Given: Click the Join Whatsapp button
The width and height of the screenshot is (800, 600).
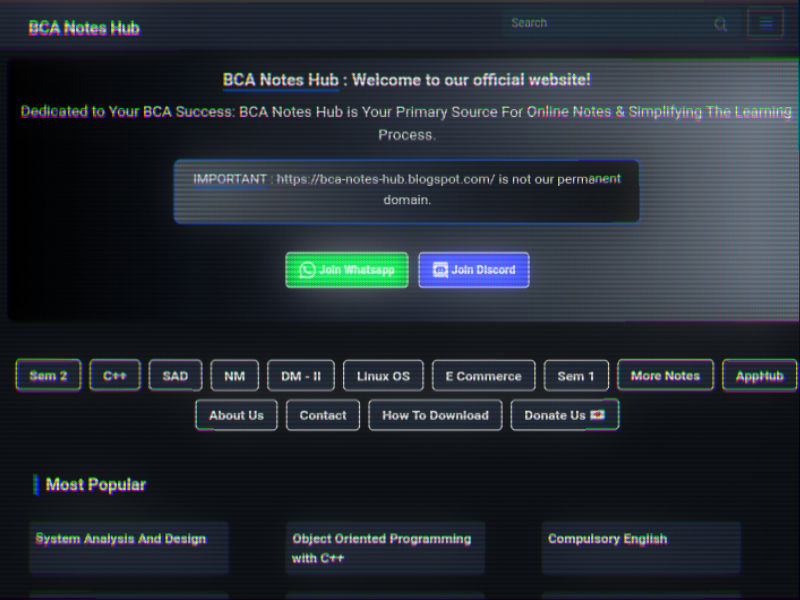Looking at the screenshot, I should point(347,270).
